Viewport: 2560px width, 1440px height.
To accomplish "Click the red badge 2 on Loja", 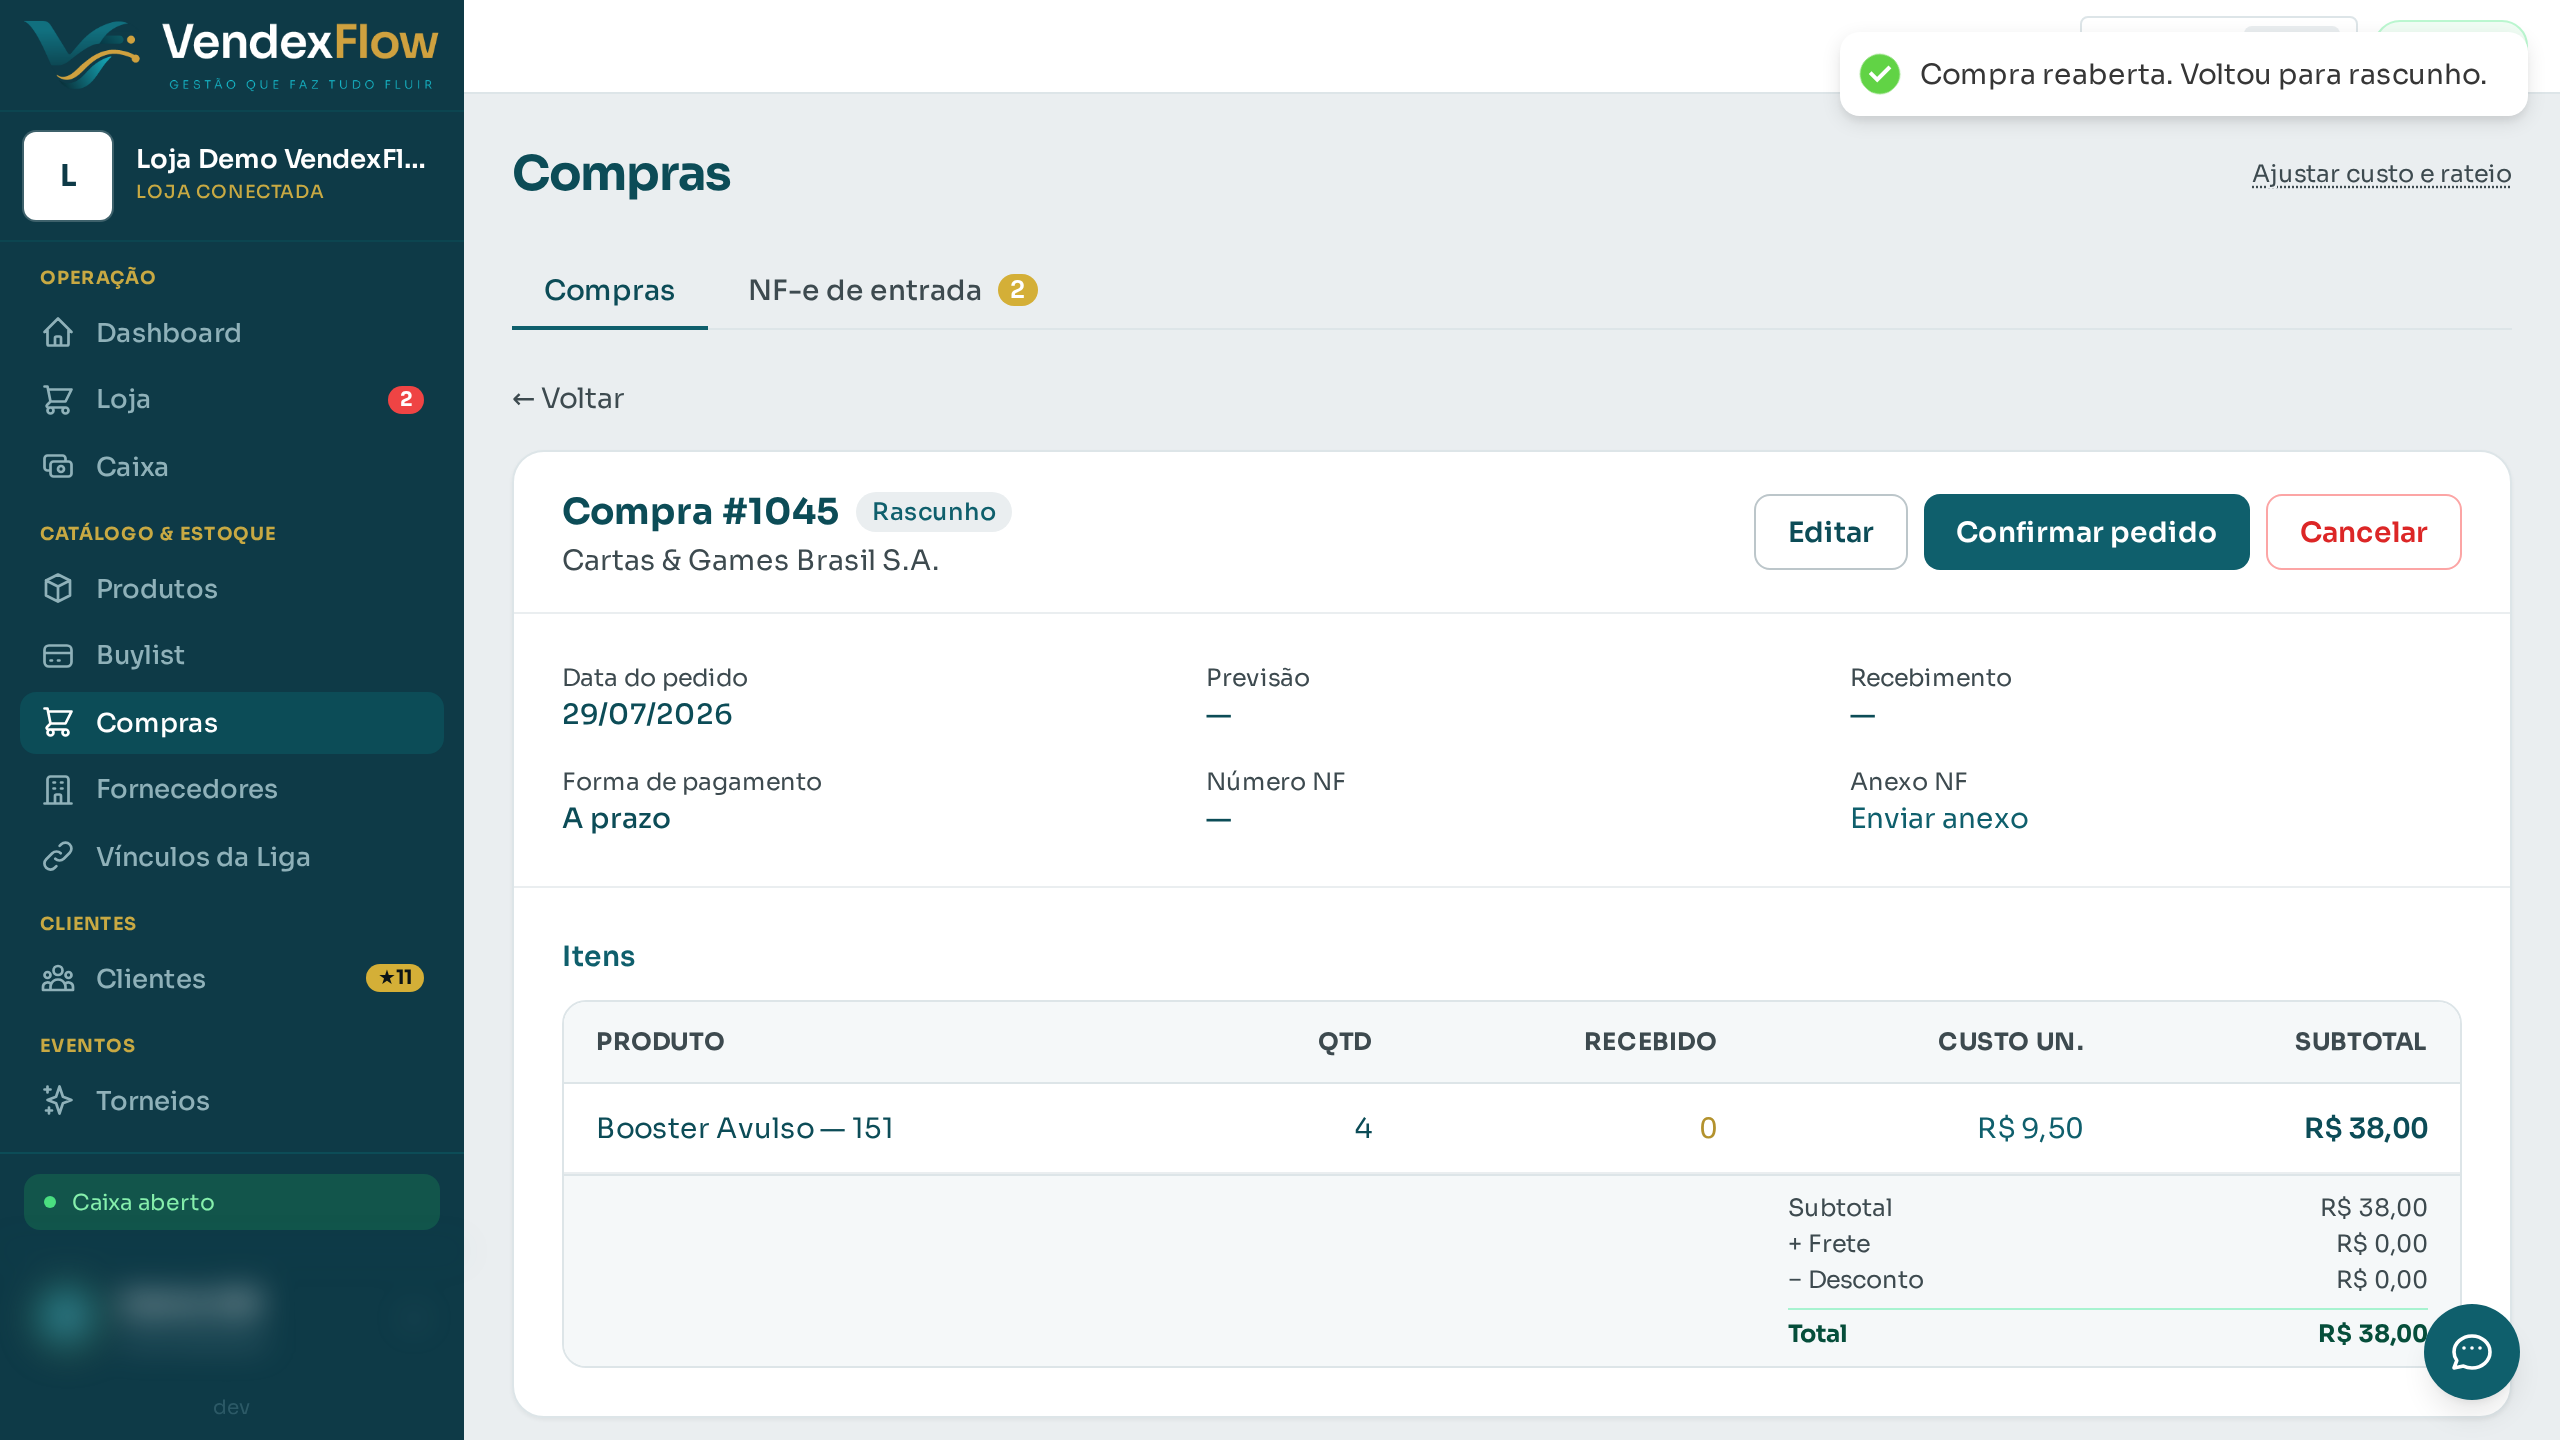I will point(405,399).
